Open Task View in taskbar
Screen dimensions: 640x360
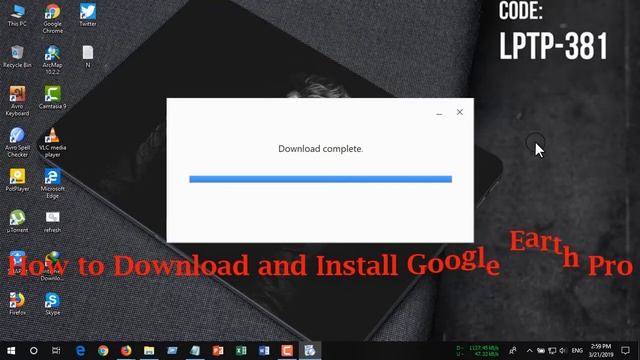click(x=56, y=351)
